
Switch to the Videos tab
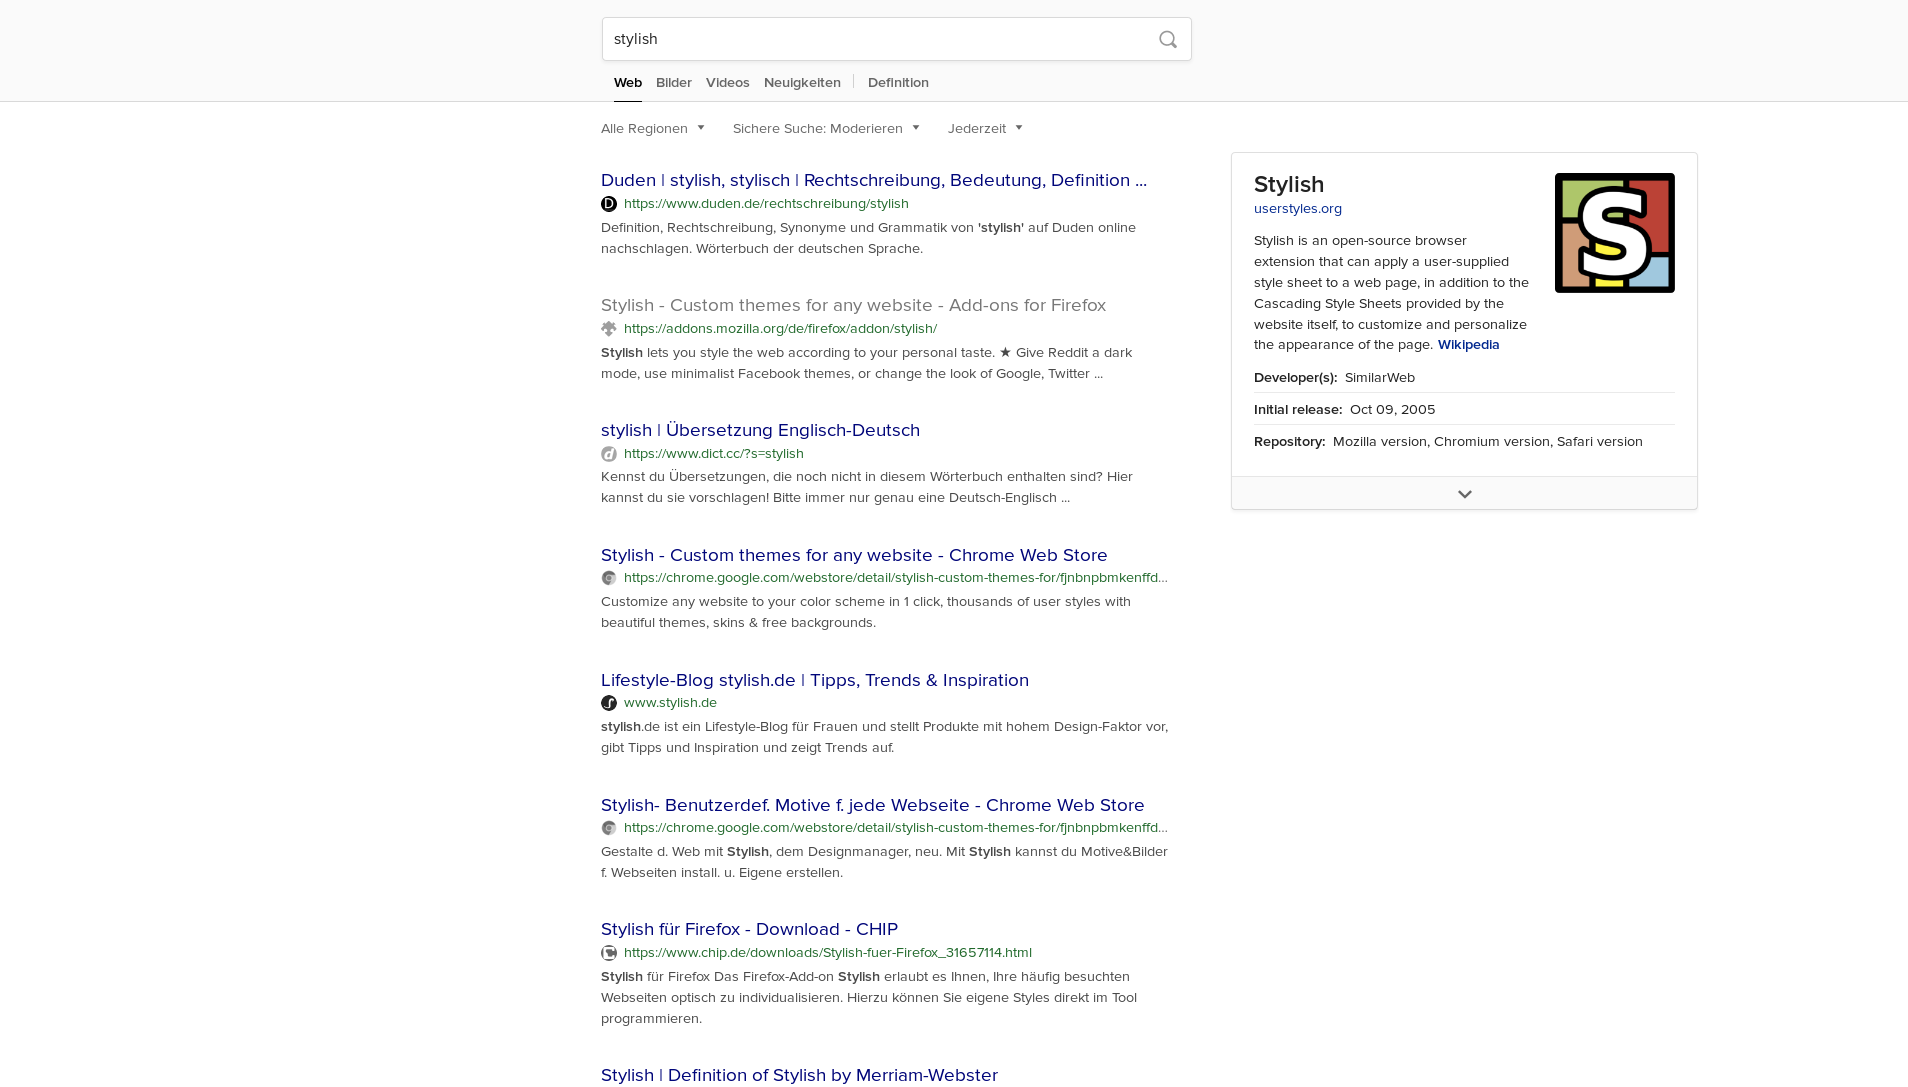(x=727, y=83)
